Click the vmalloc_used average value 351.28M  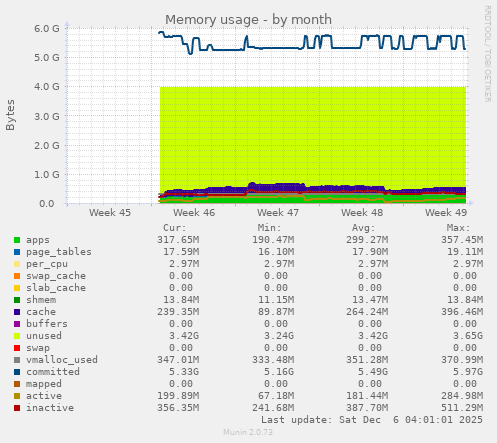(x=367, y=360)
